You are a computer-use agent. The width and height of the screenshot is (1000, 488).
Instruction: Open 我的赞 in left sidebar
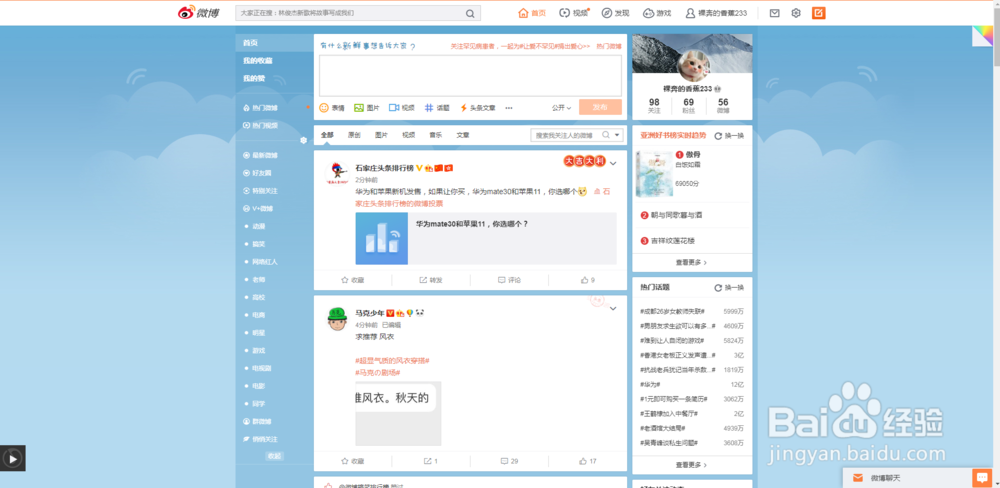coord(254,78)
